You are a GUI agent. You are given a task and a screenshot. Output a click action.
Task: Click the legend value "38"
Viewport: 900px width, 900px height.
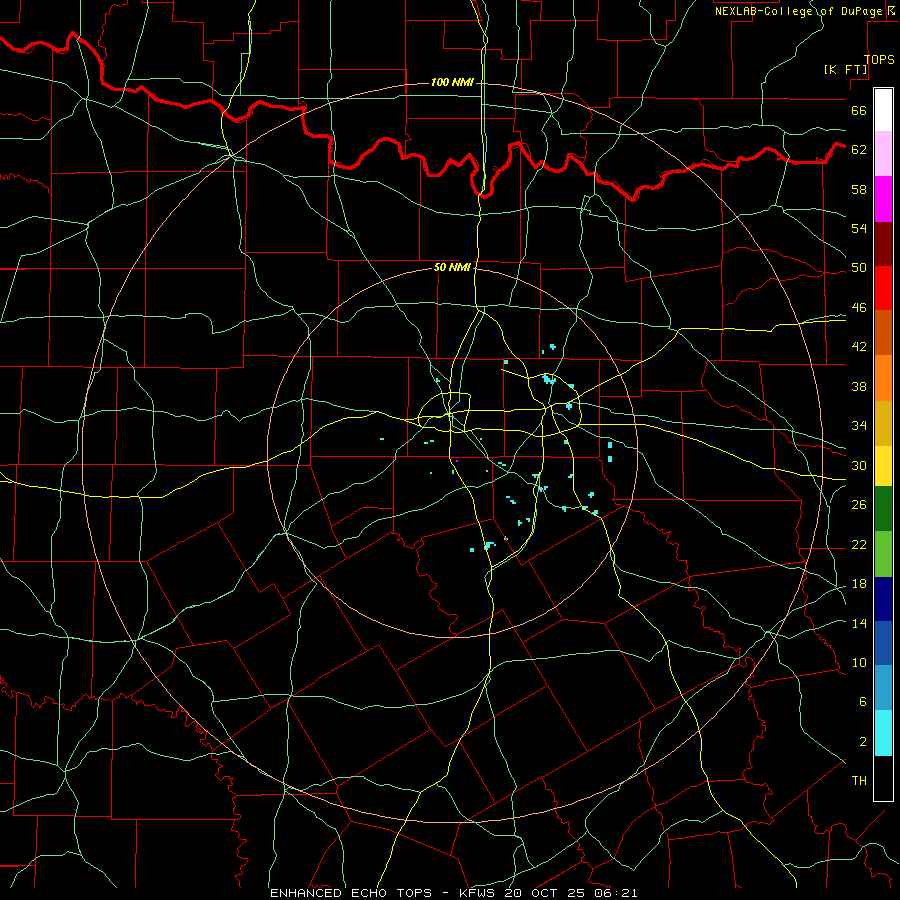[859, 386]
